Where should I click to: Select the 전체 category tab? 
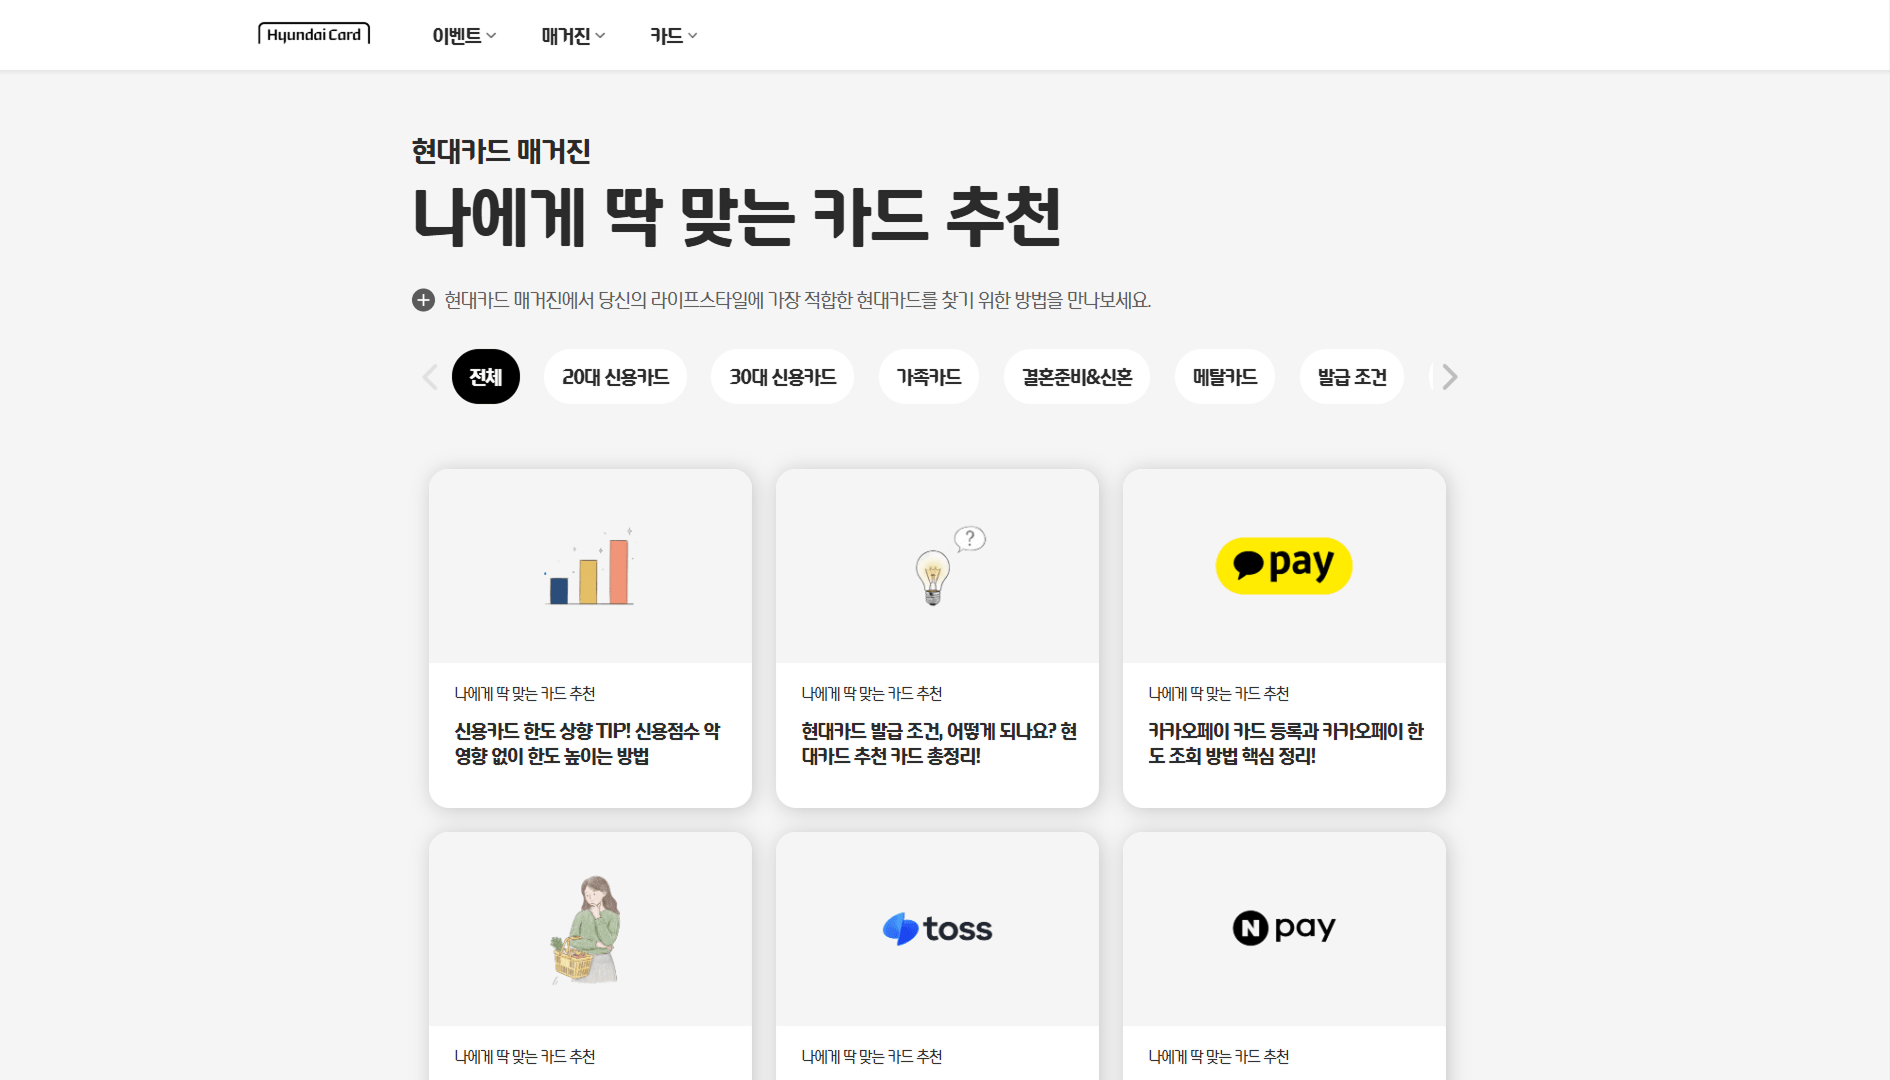point(486,377)
